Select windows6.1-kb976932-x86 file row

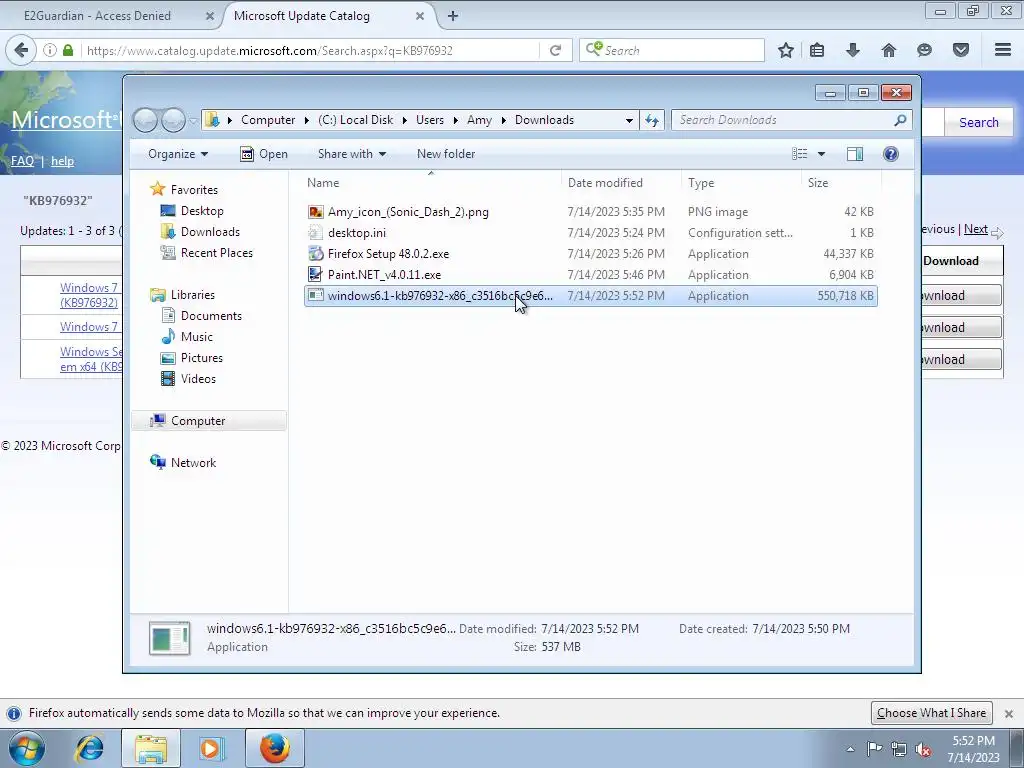pos(590,296)
